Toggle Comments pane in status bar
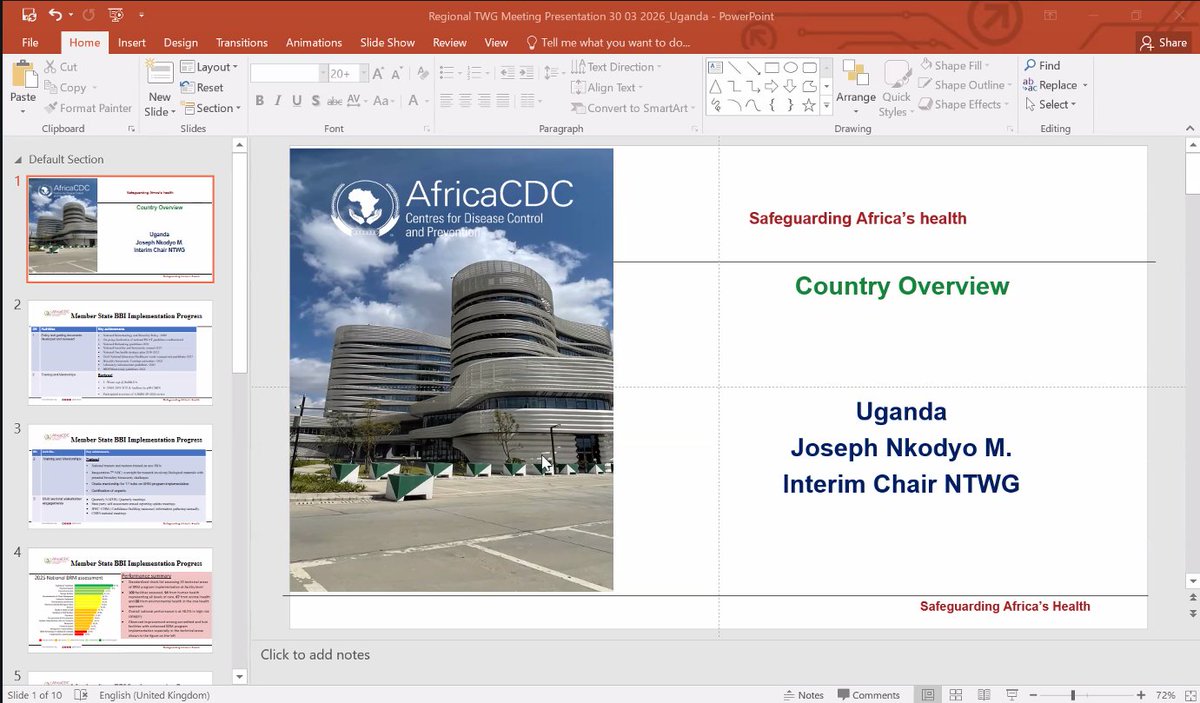This screenshot has width=1200, height=703. click(x=868, y=695)
